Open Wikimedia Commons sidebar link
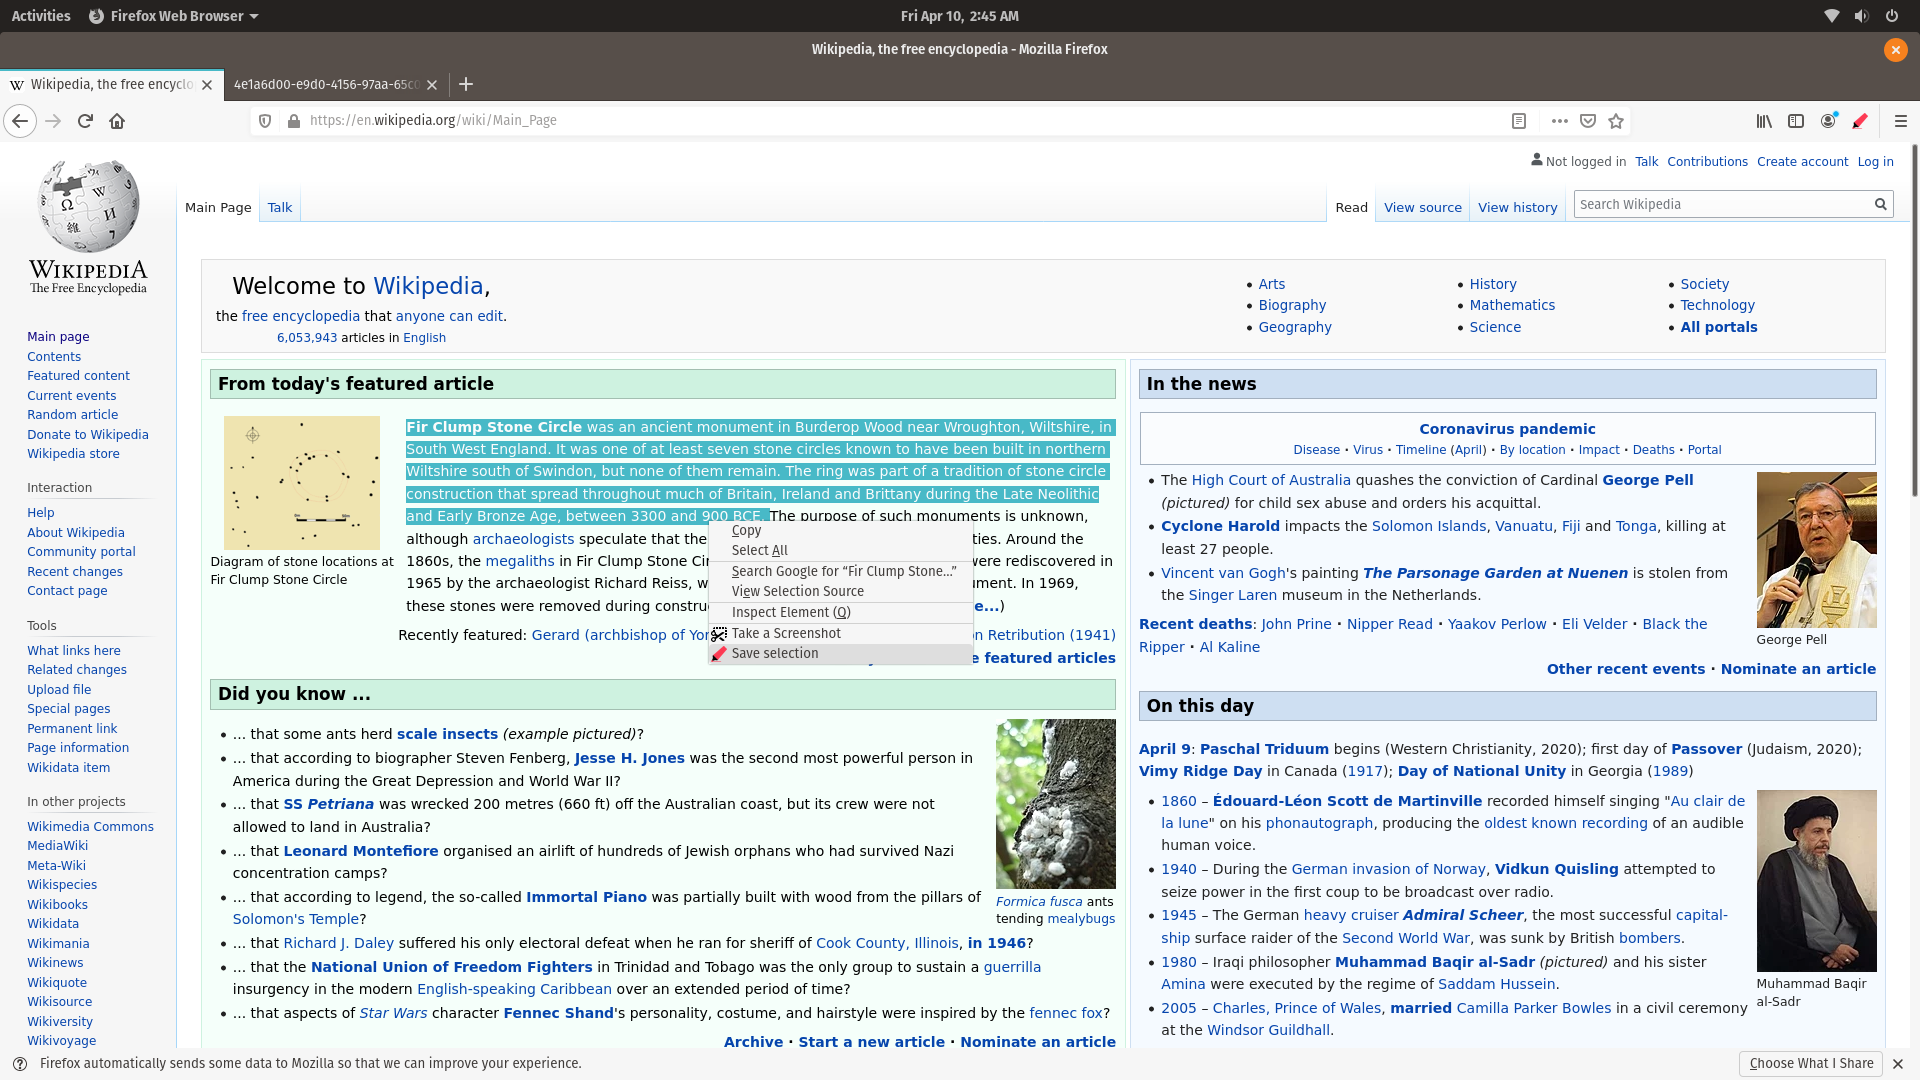Screen dimensions: 1920x1080 click(x=90, y=826)
